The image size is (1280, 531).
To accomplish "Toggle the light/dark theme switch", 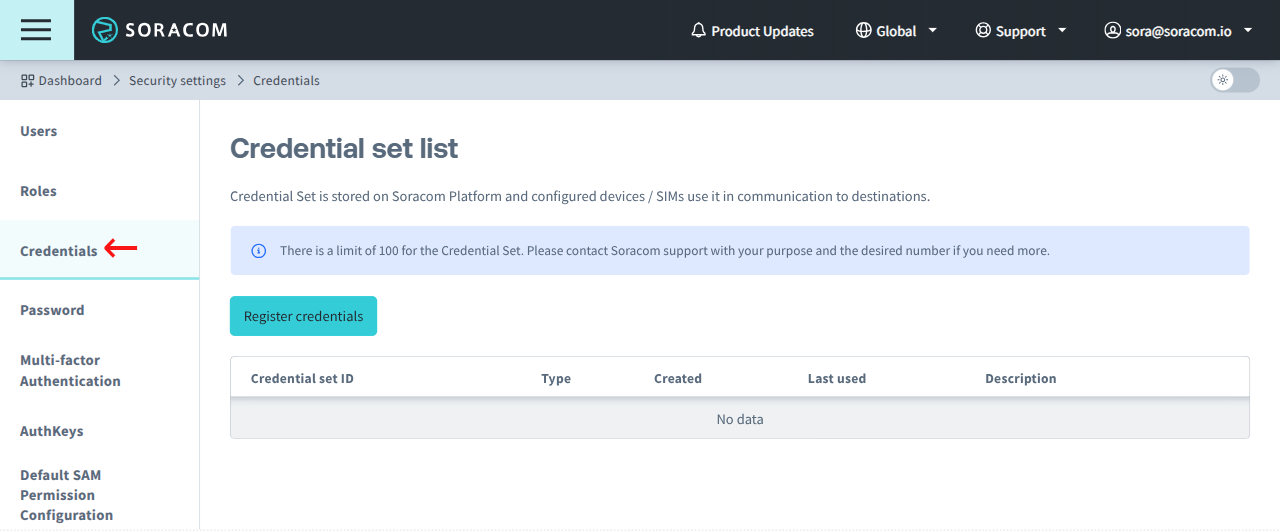I will pyautogui.click(x=1234, y=80).
